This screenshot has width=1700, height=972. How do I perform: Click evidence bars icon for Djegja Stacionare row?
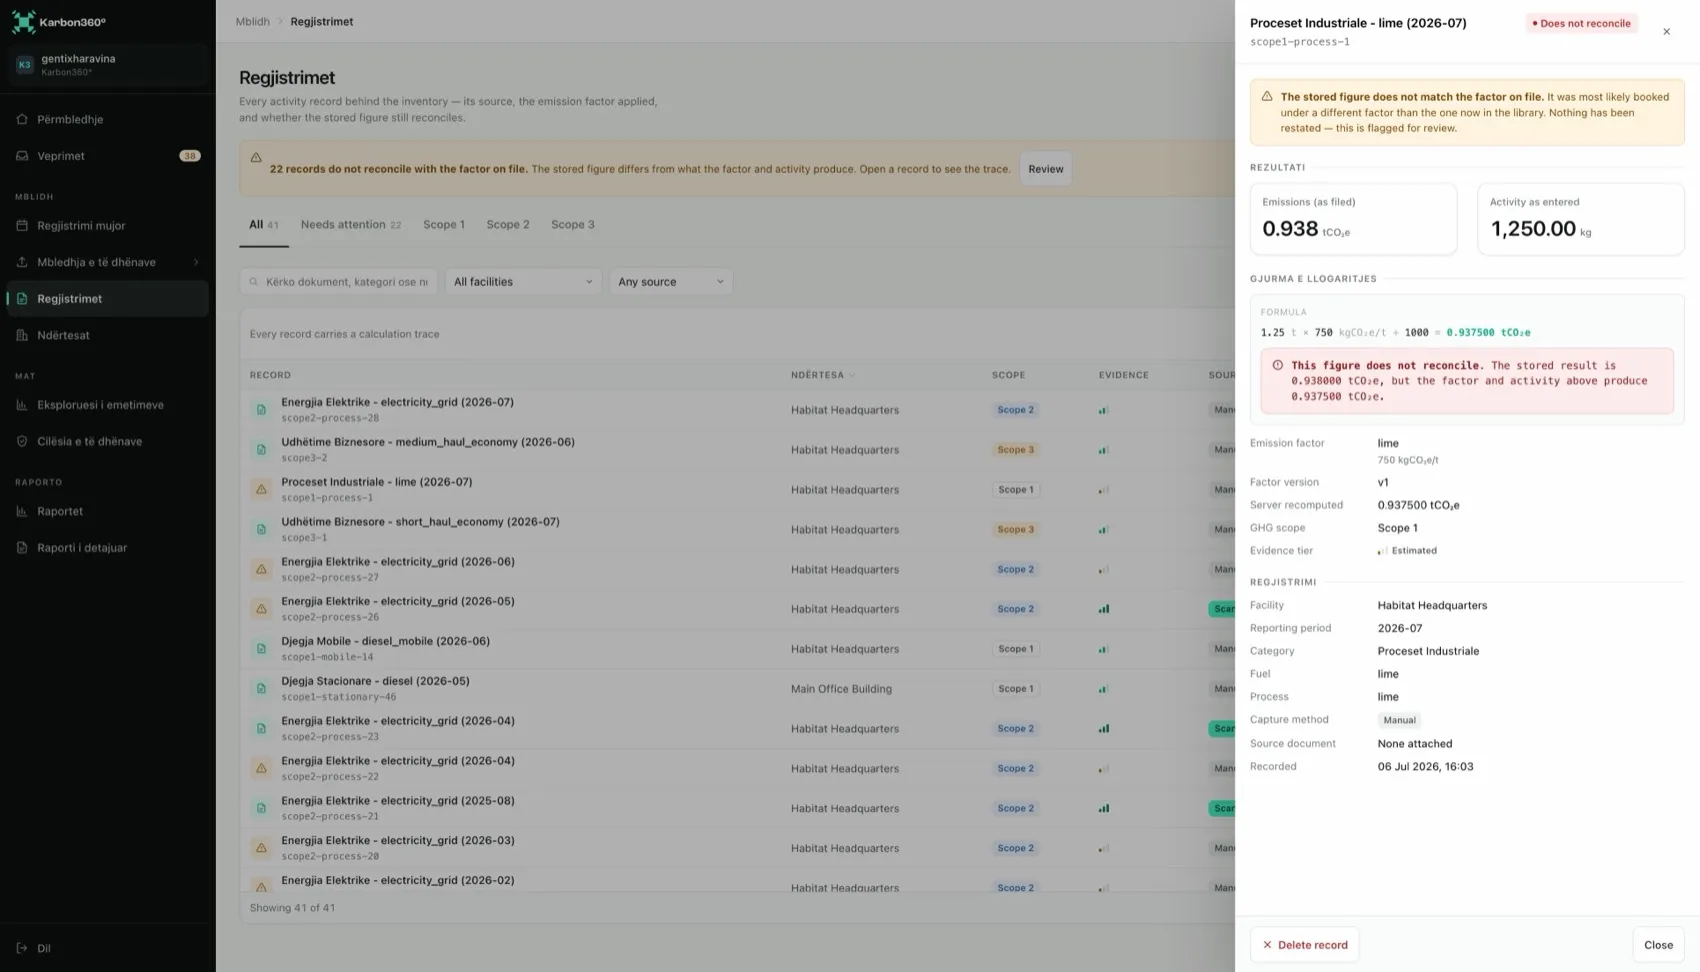coord(1104,689)
